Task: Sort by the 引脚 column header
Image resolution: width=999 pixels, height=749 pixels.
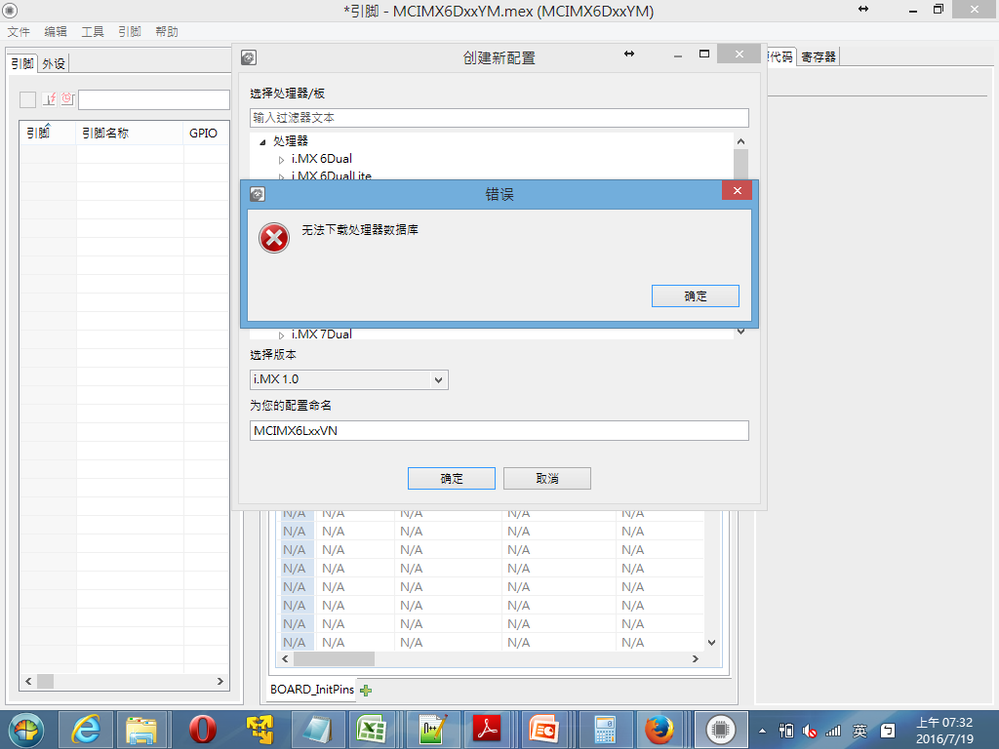Action: (x=48, y=133)
